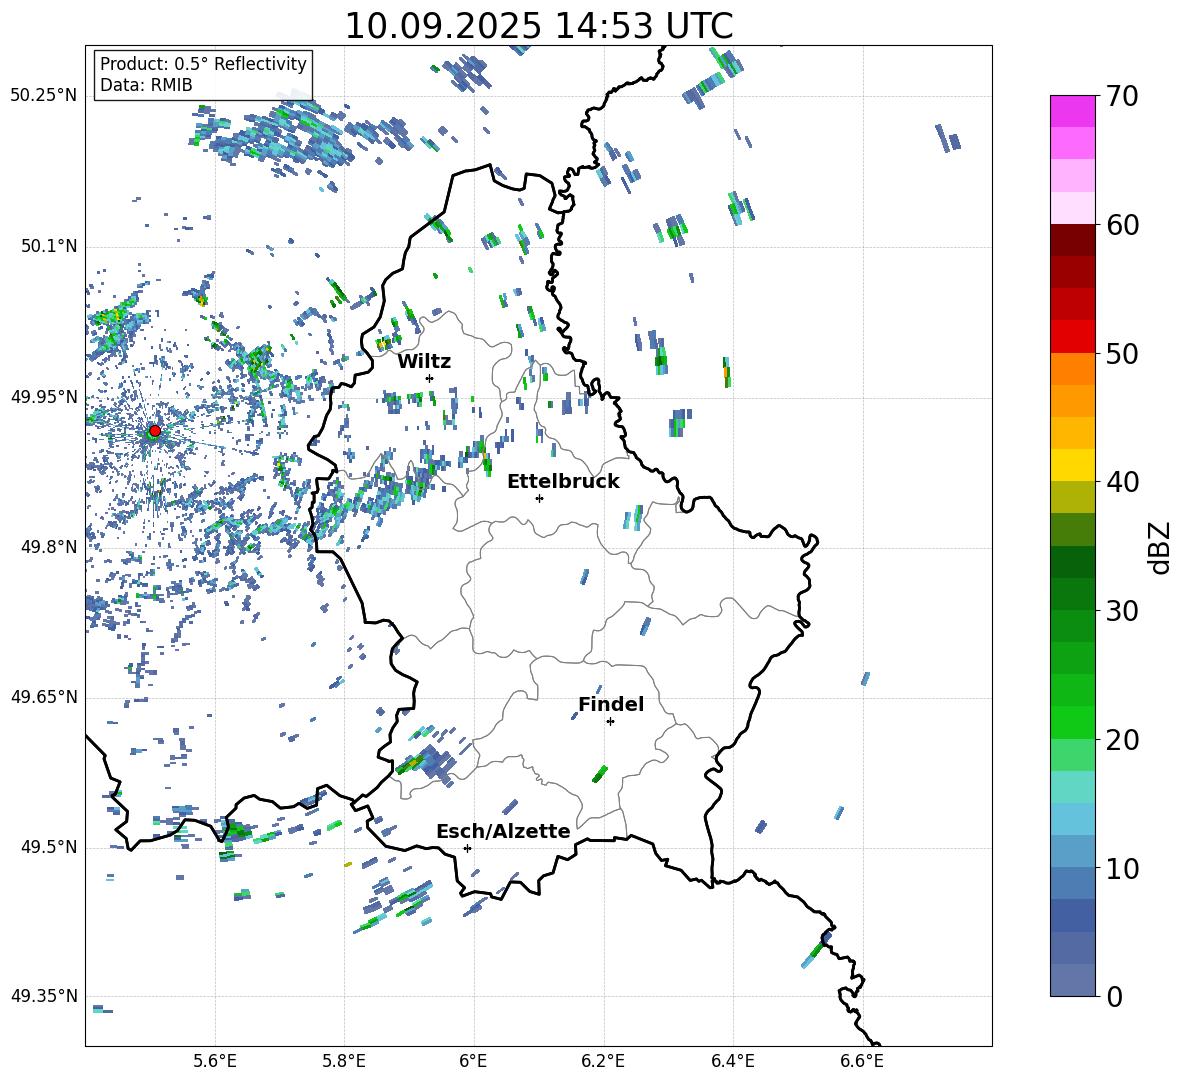Select the Wiltz city label

point(424,361)
